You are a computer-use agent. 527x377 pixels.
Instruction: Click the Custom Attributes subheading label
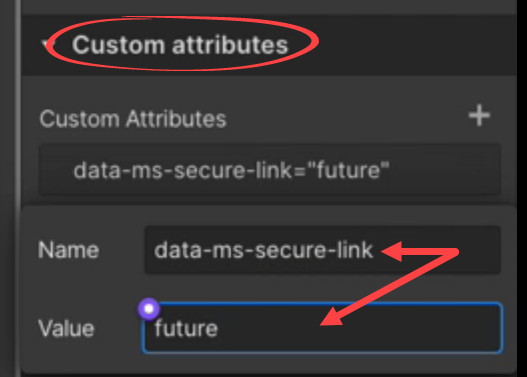(x=133, y=119)
